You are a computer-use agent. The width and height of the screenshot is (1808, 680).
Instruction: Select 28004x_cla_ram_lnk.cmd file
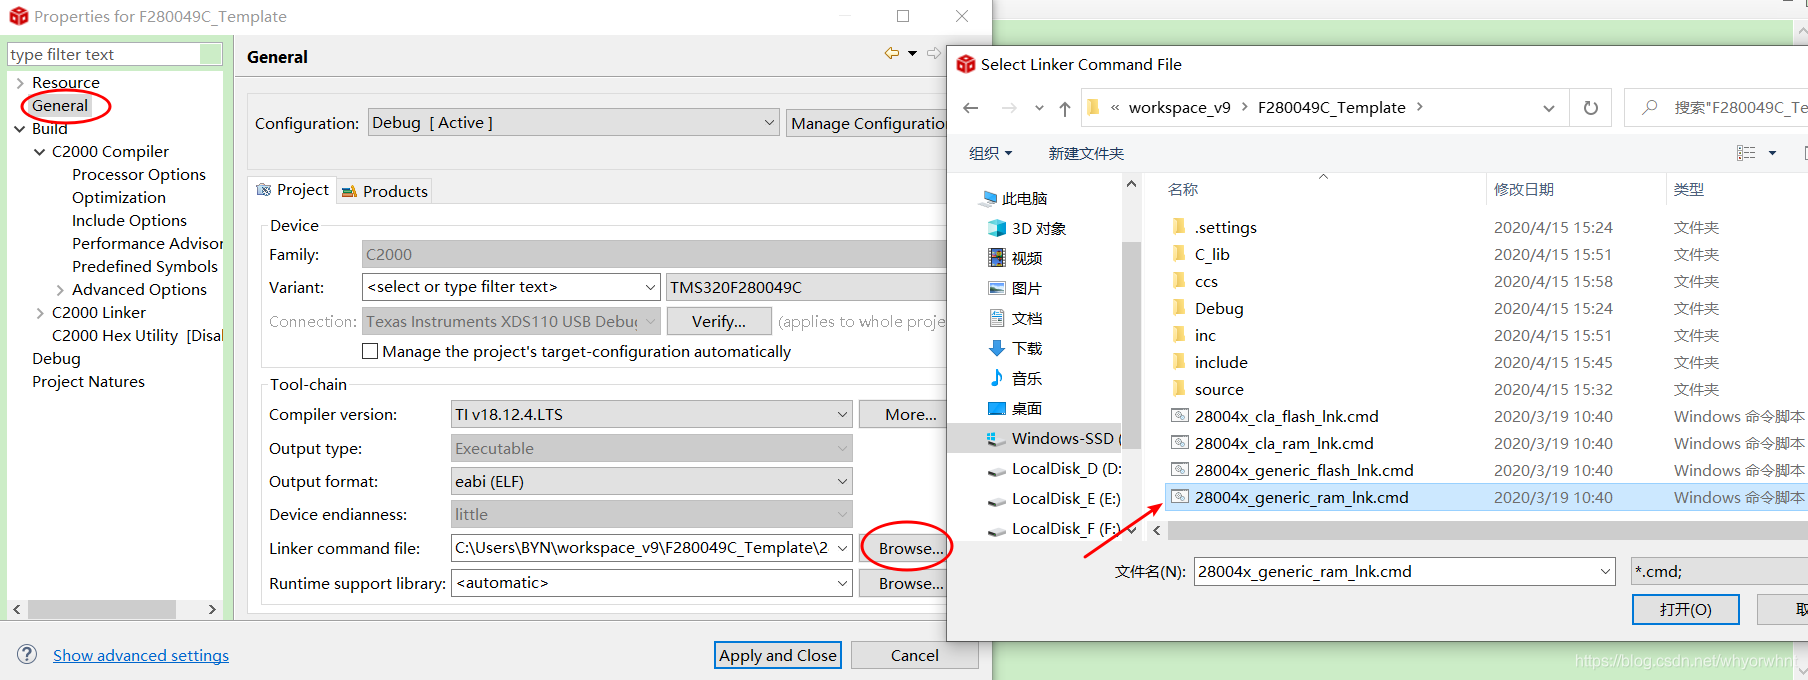(1283, 443)
